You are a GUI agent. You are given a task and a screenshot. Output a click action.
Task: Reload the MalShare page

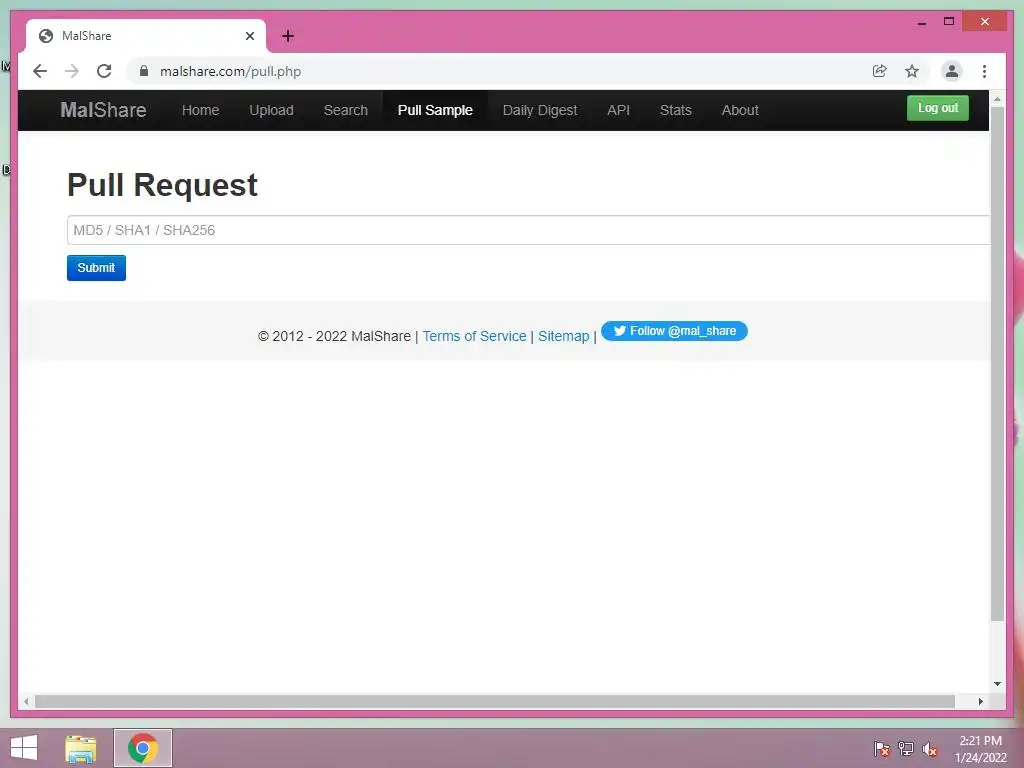(x=104, y=71)
